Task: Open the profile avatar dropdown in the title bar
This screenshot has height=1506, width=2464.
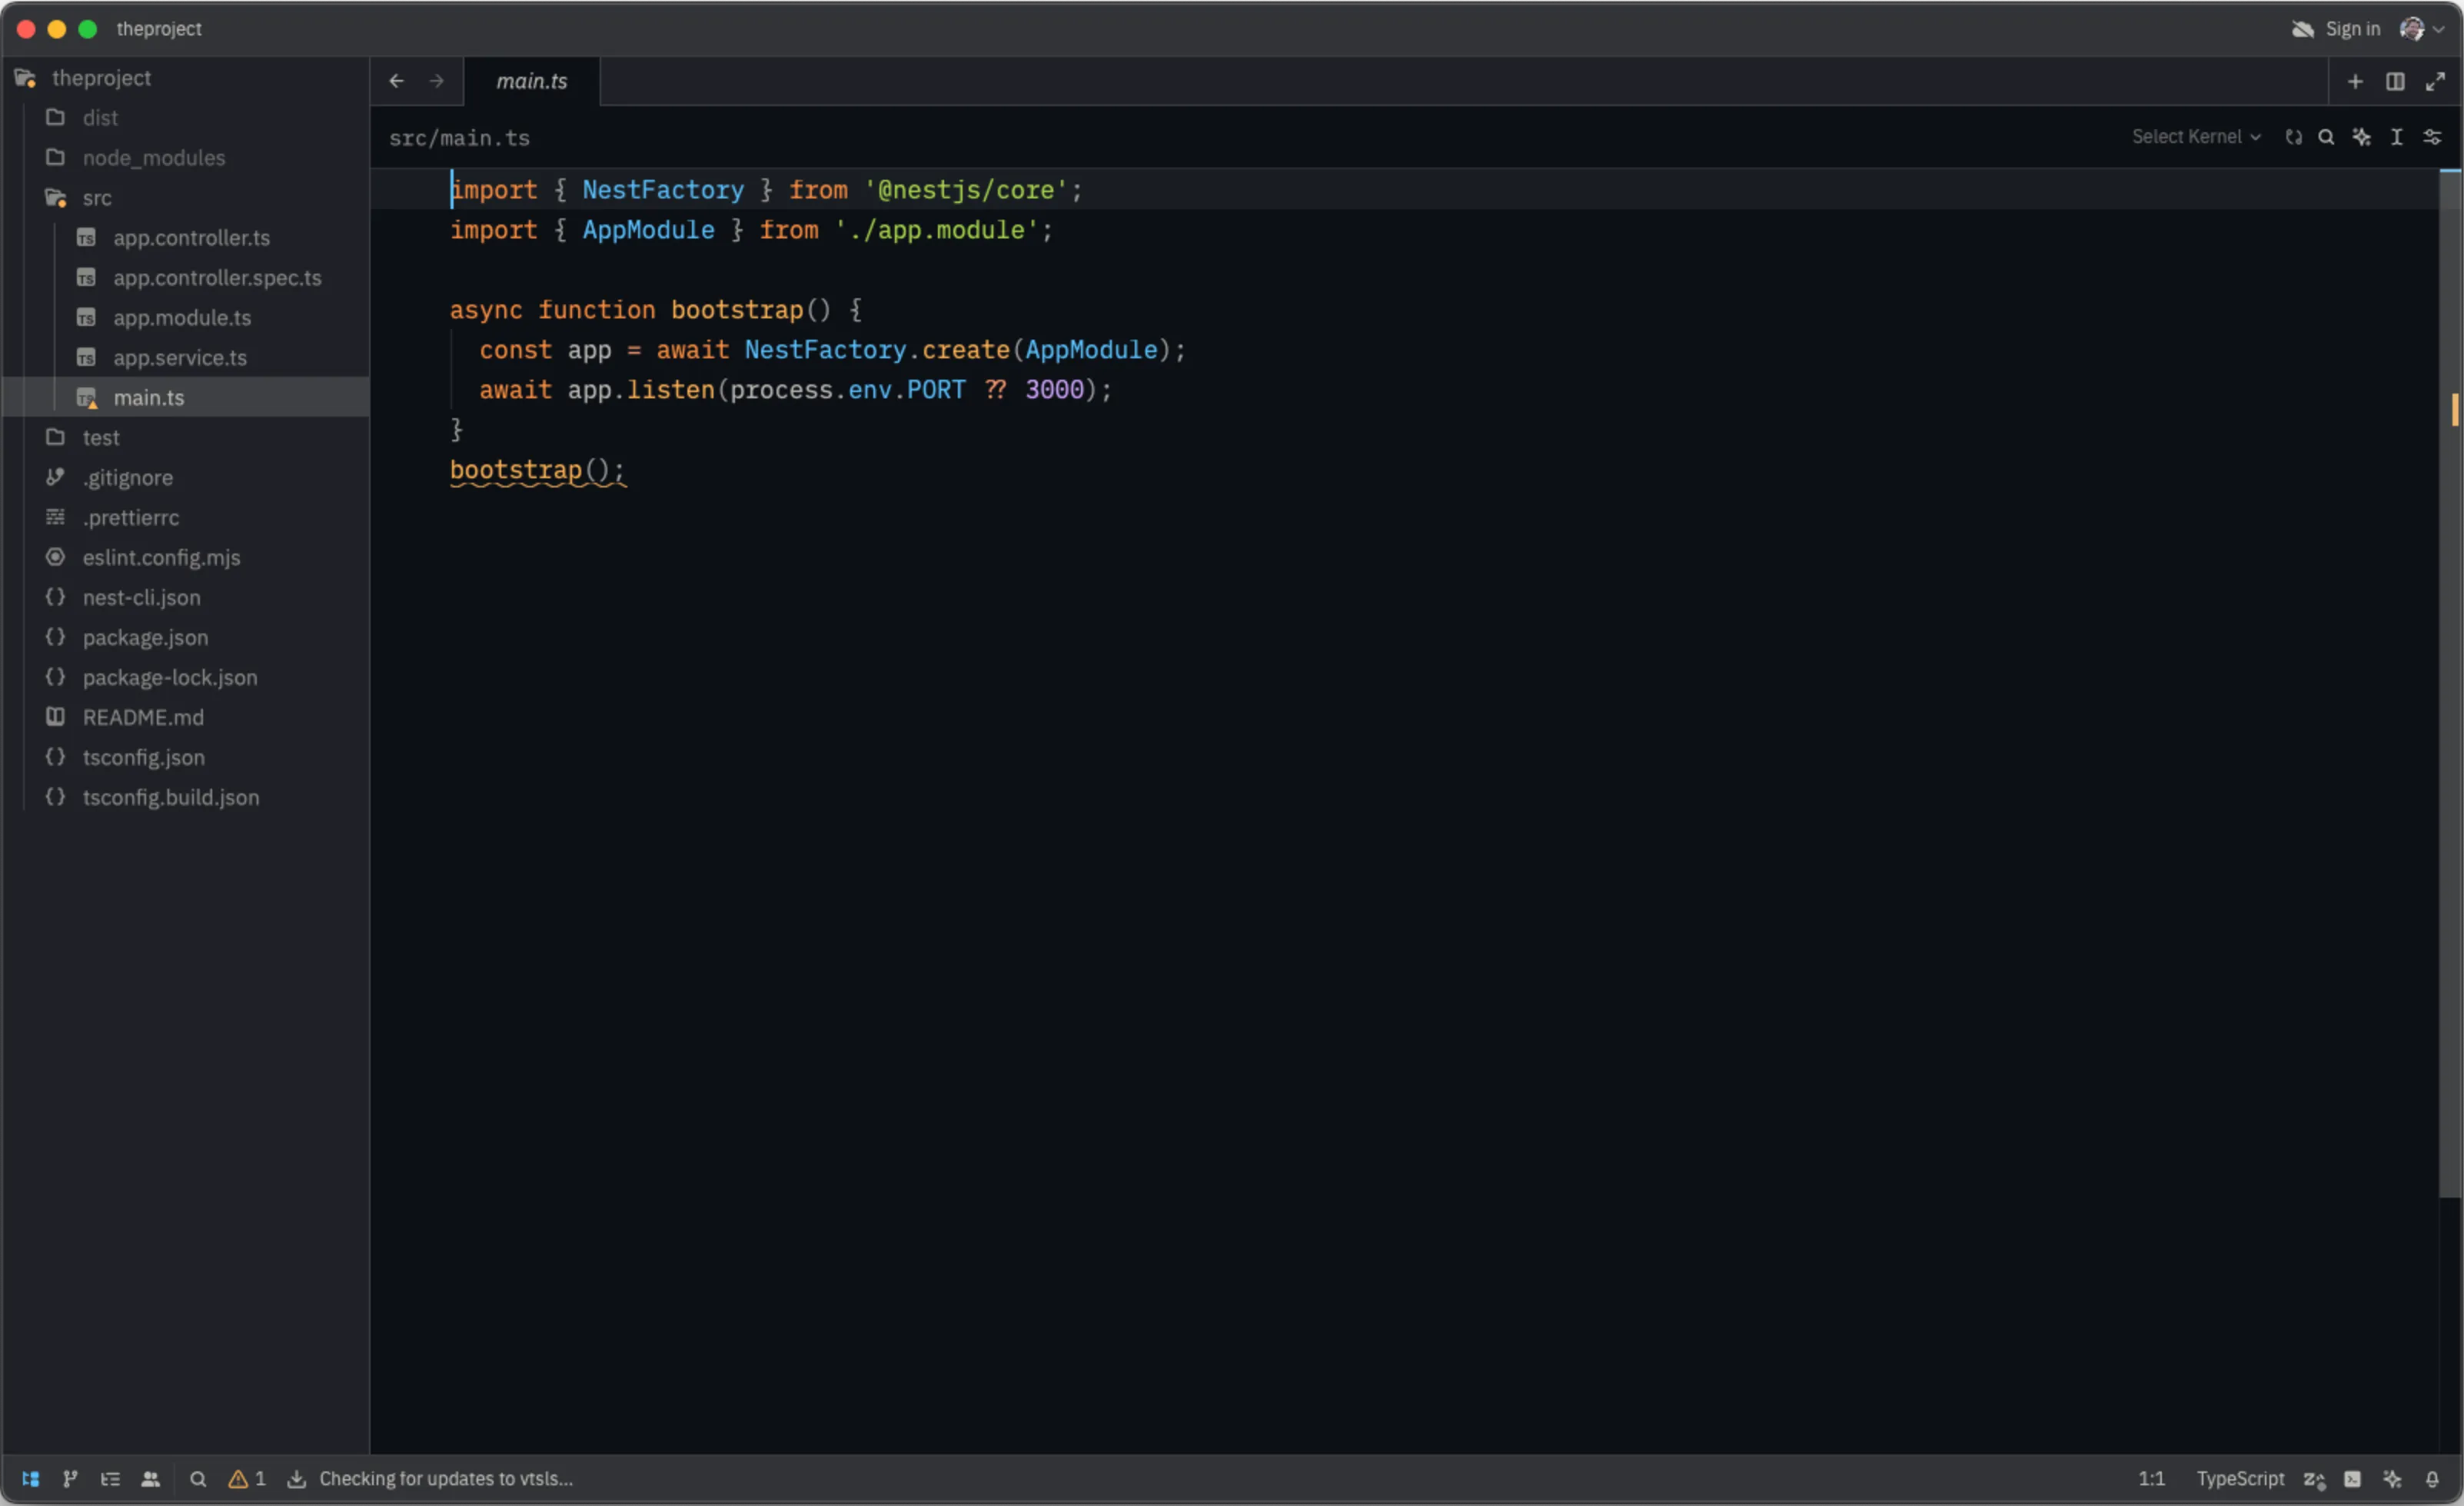Action: pos(2420,29)
